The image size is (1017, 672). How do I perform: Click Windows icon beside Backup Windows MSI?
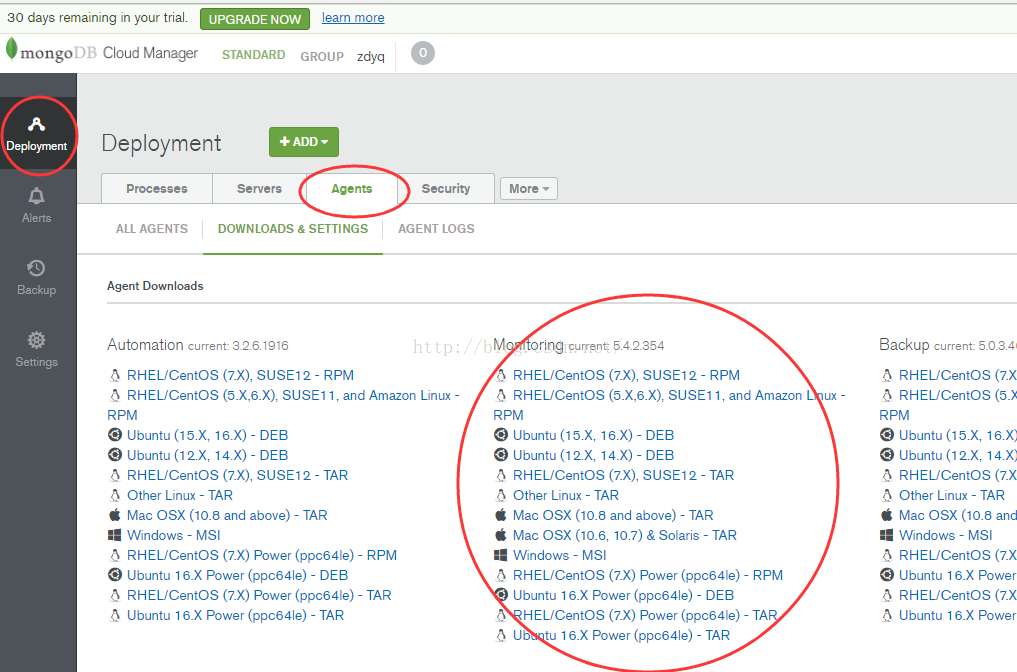887,535
